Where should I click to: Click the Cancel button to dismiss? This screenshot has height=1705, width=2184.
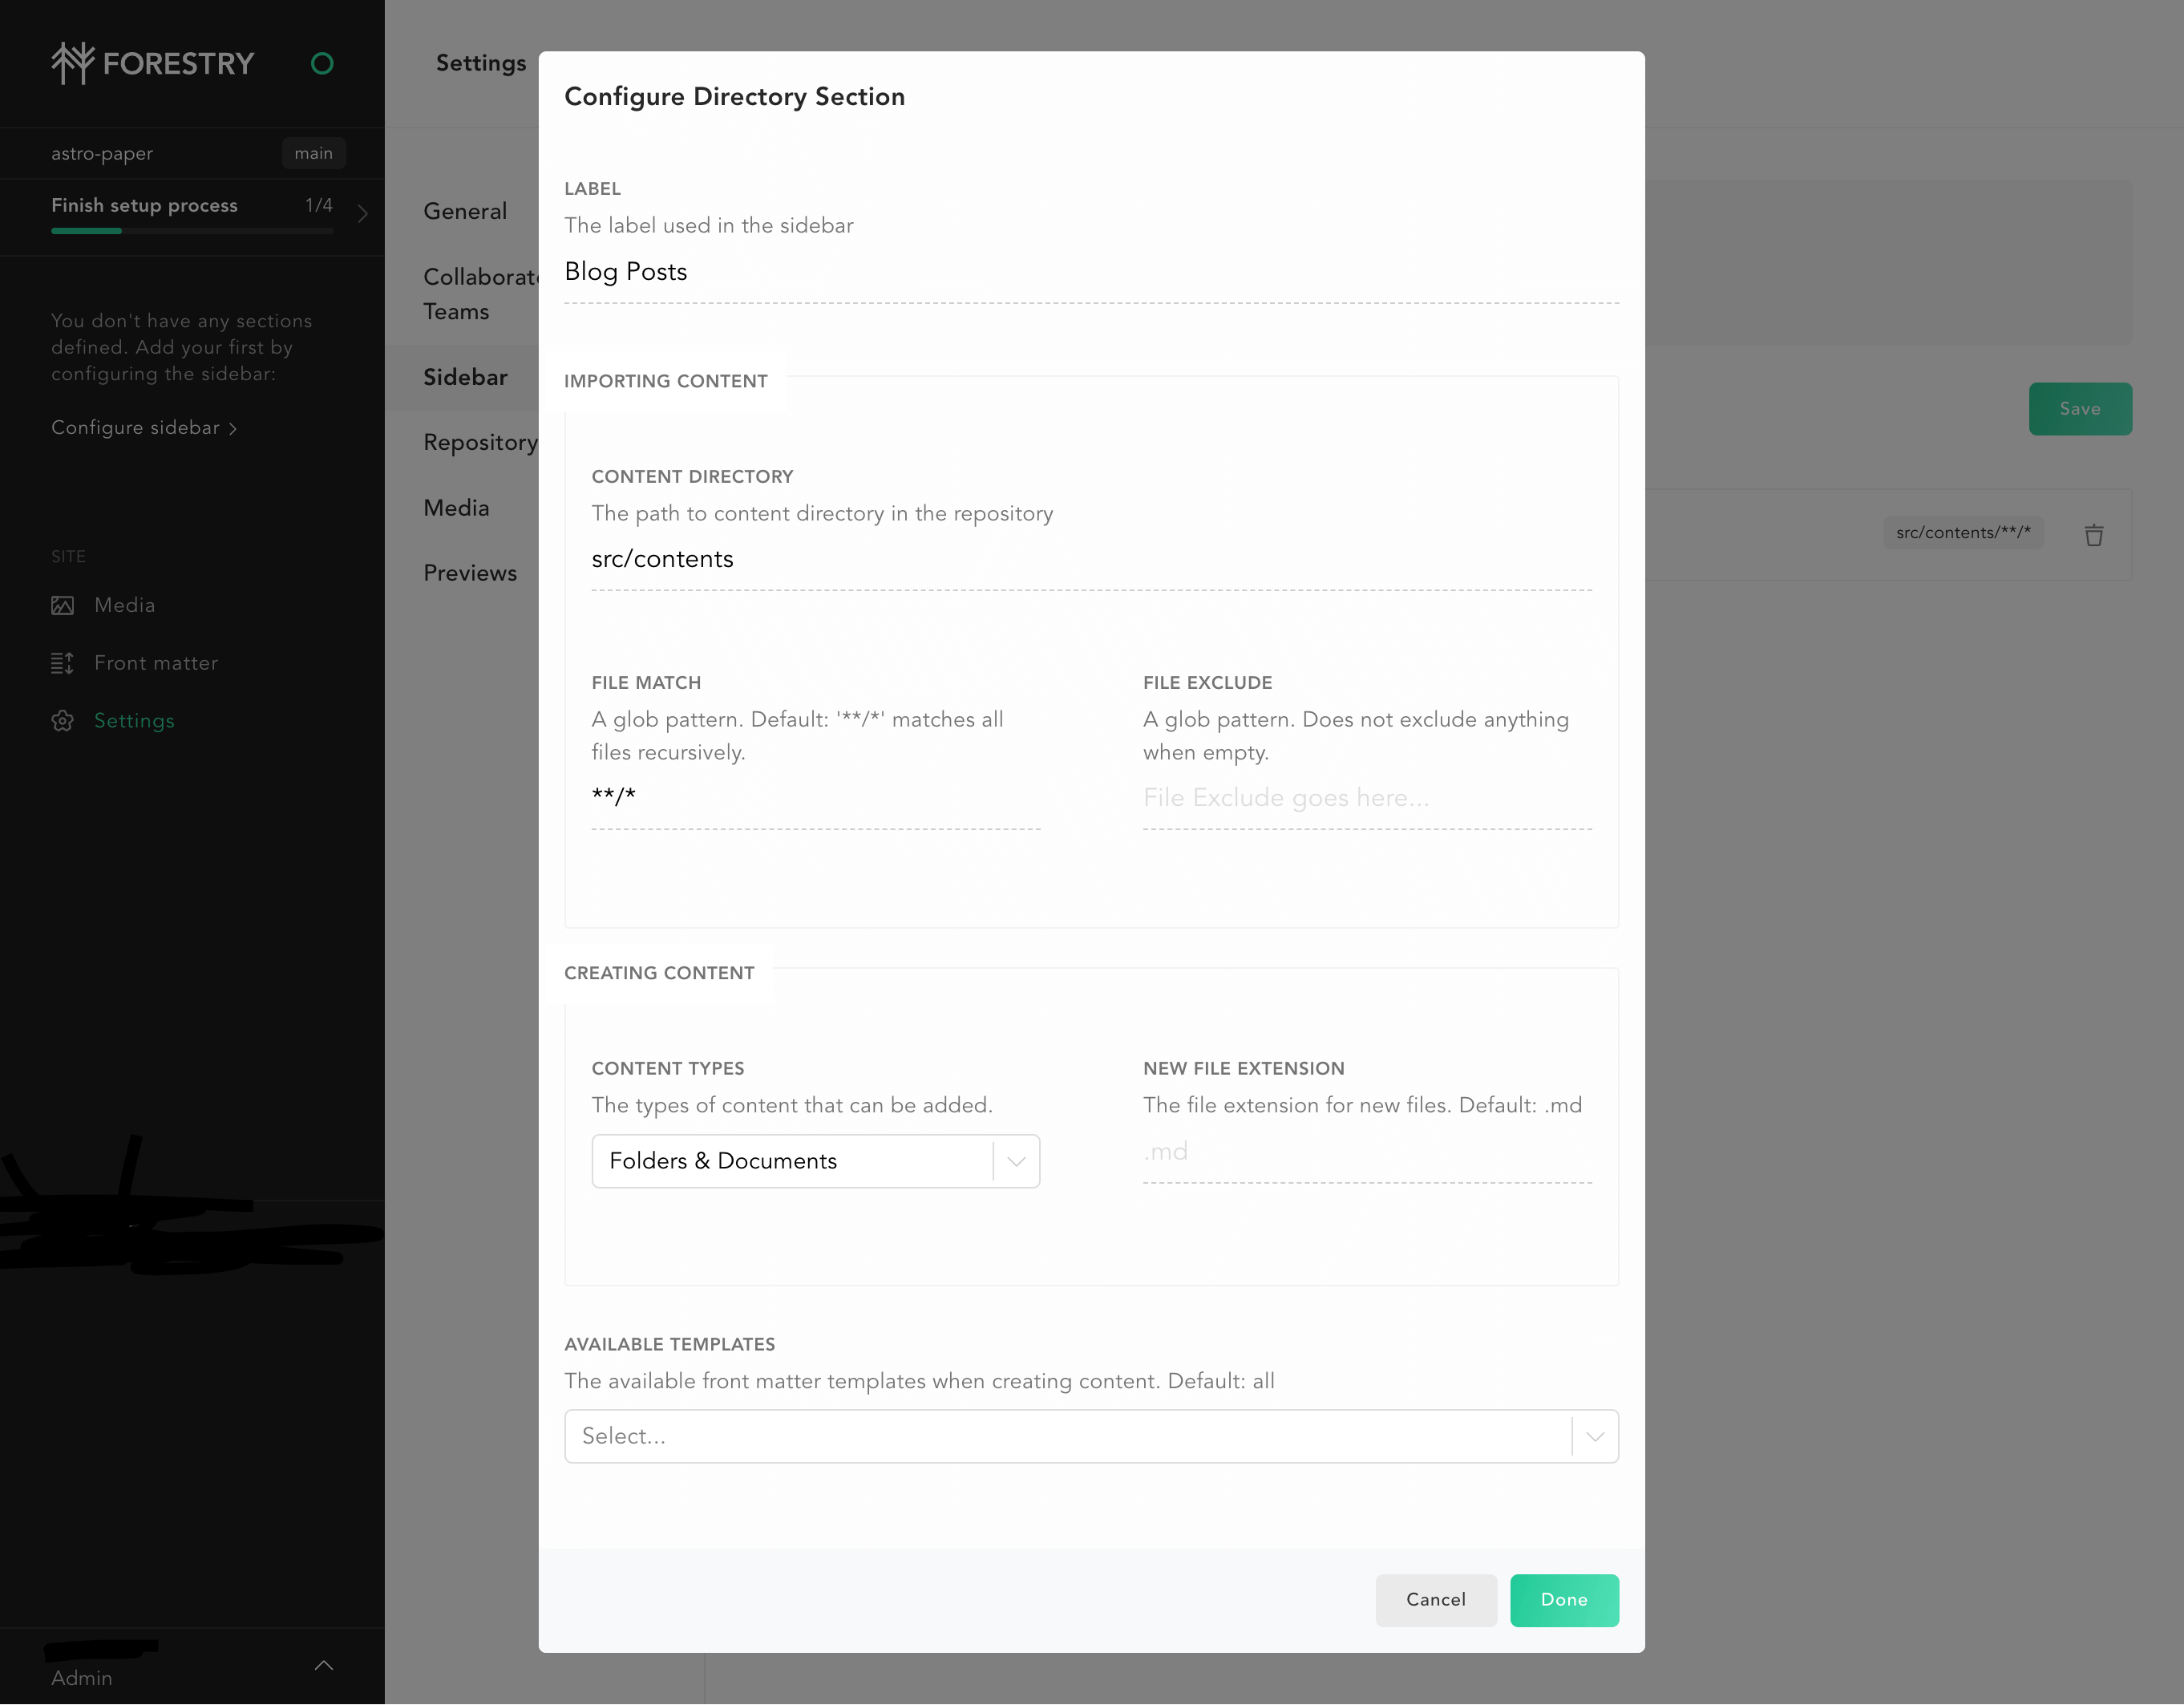[1434, 1598]
